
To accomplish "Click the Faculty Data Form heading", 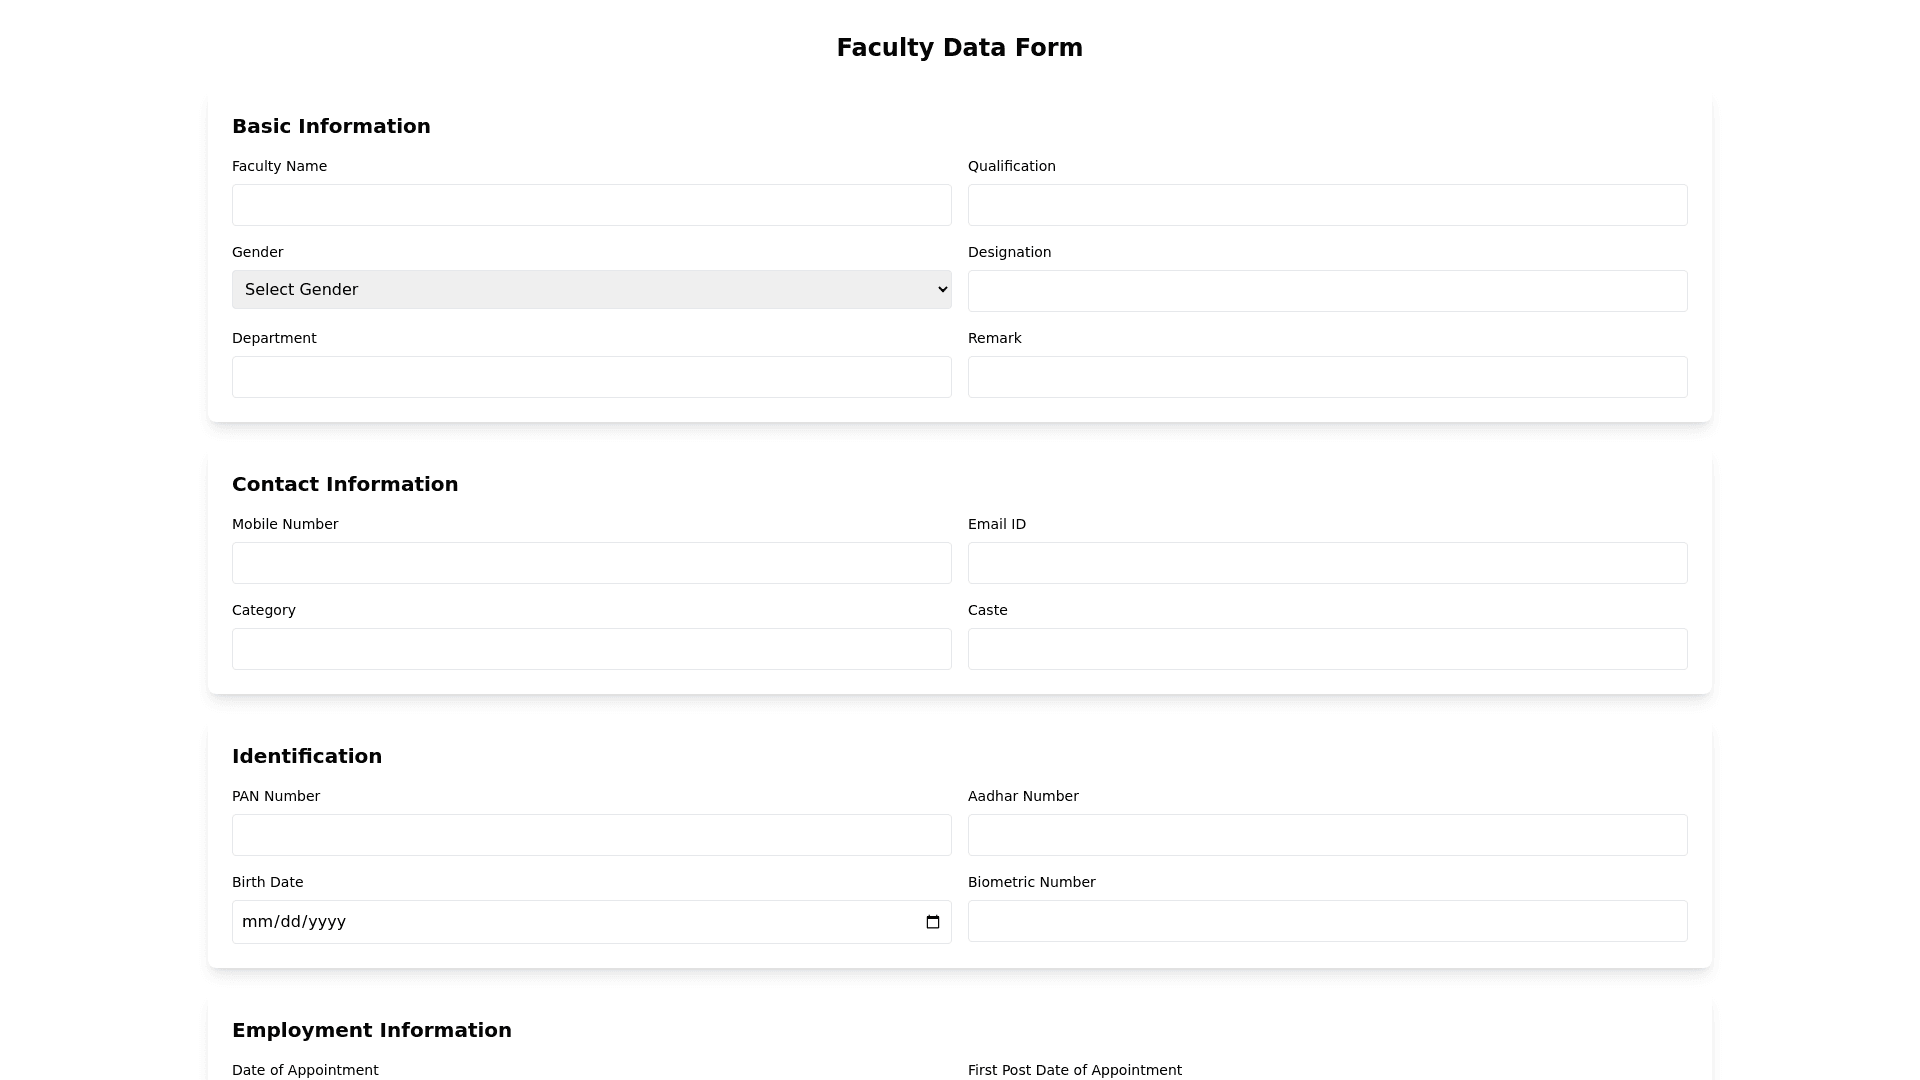I will coord(959,48).
